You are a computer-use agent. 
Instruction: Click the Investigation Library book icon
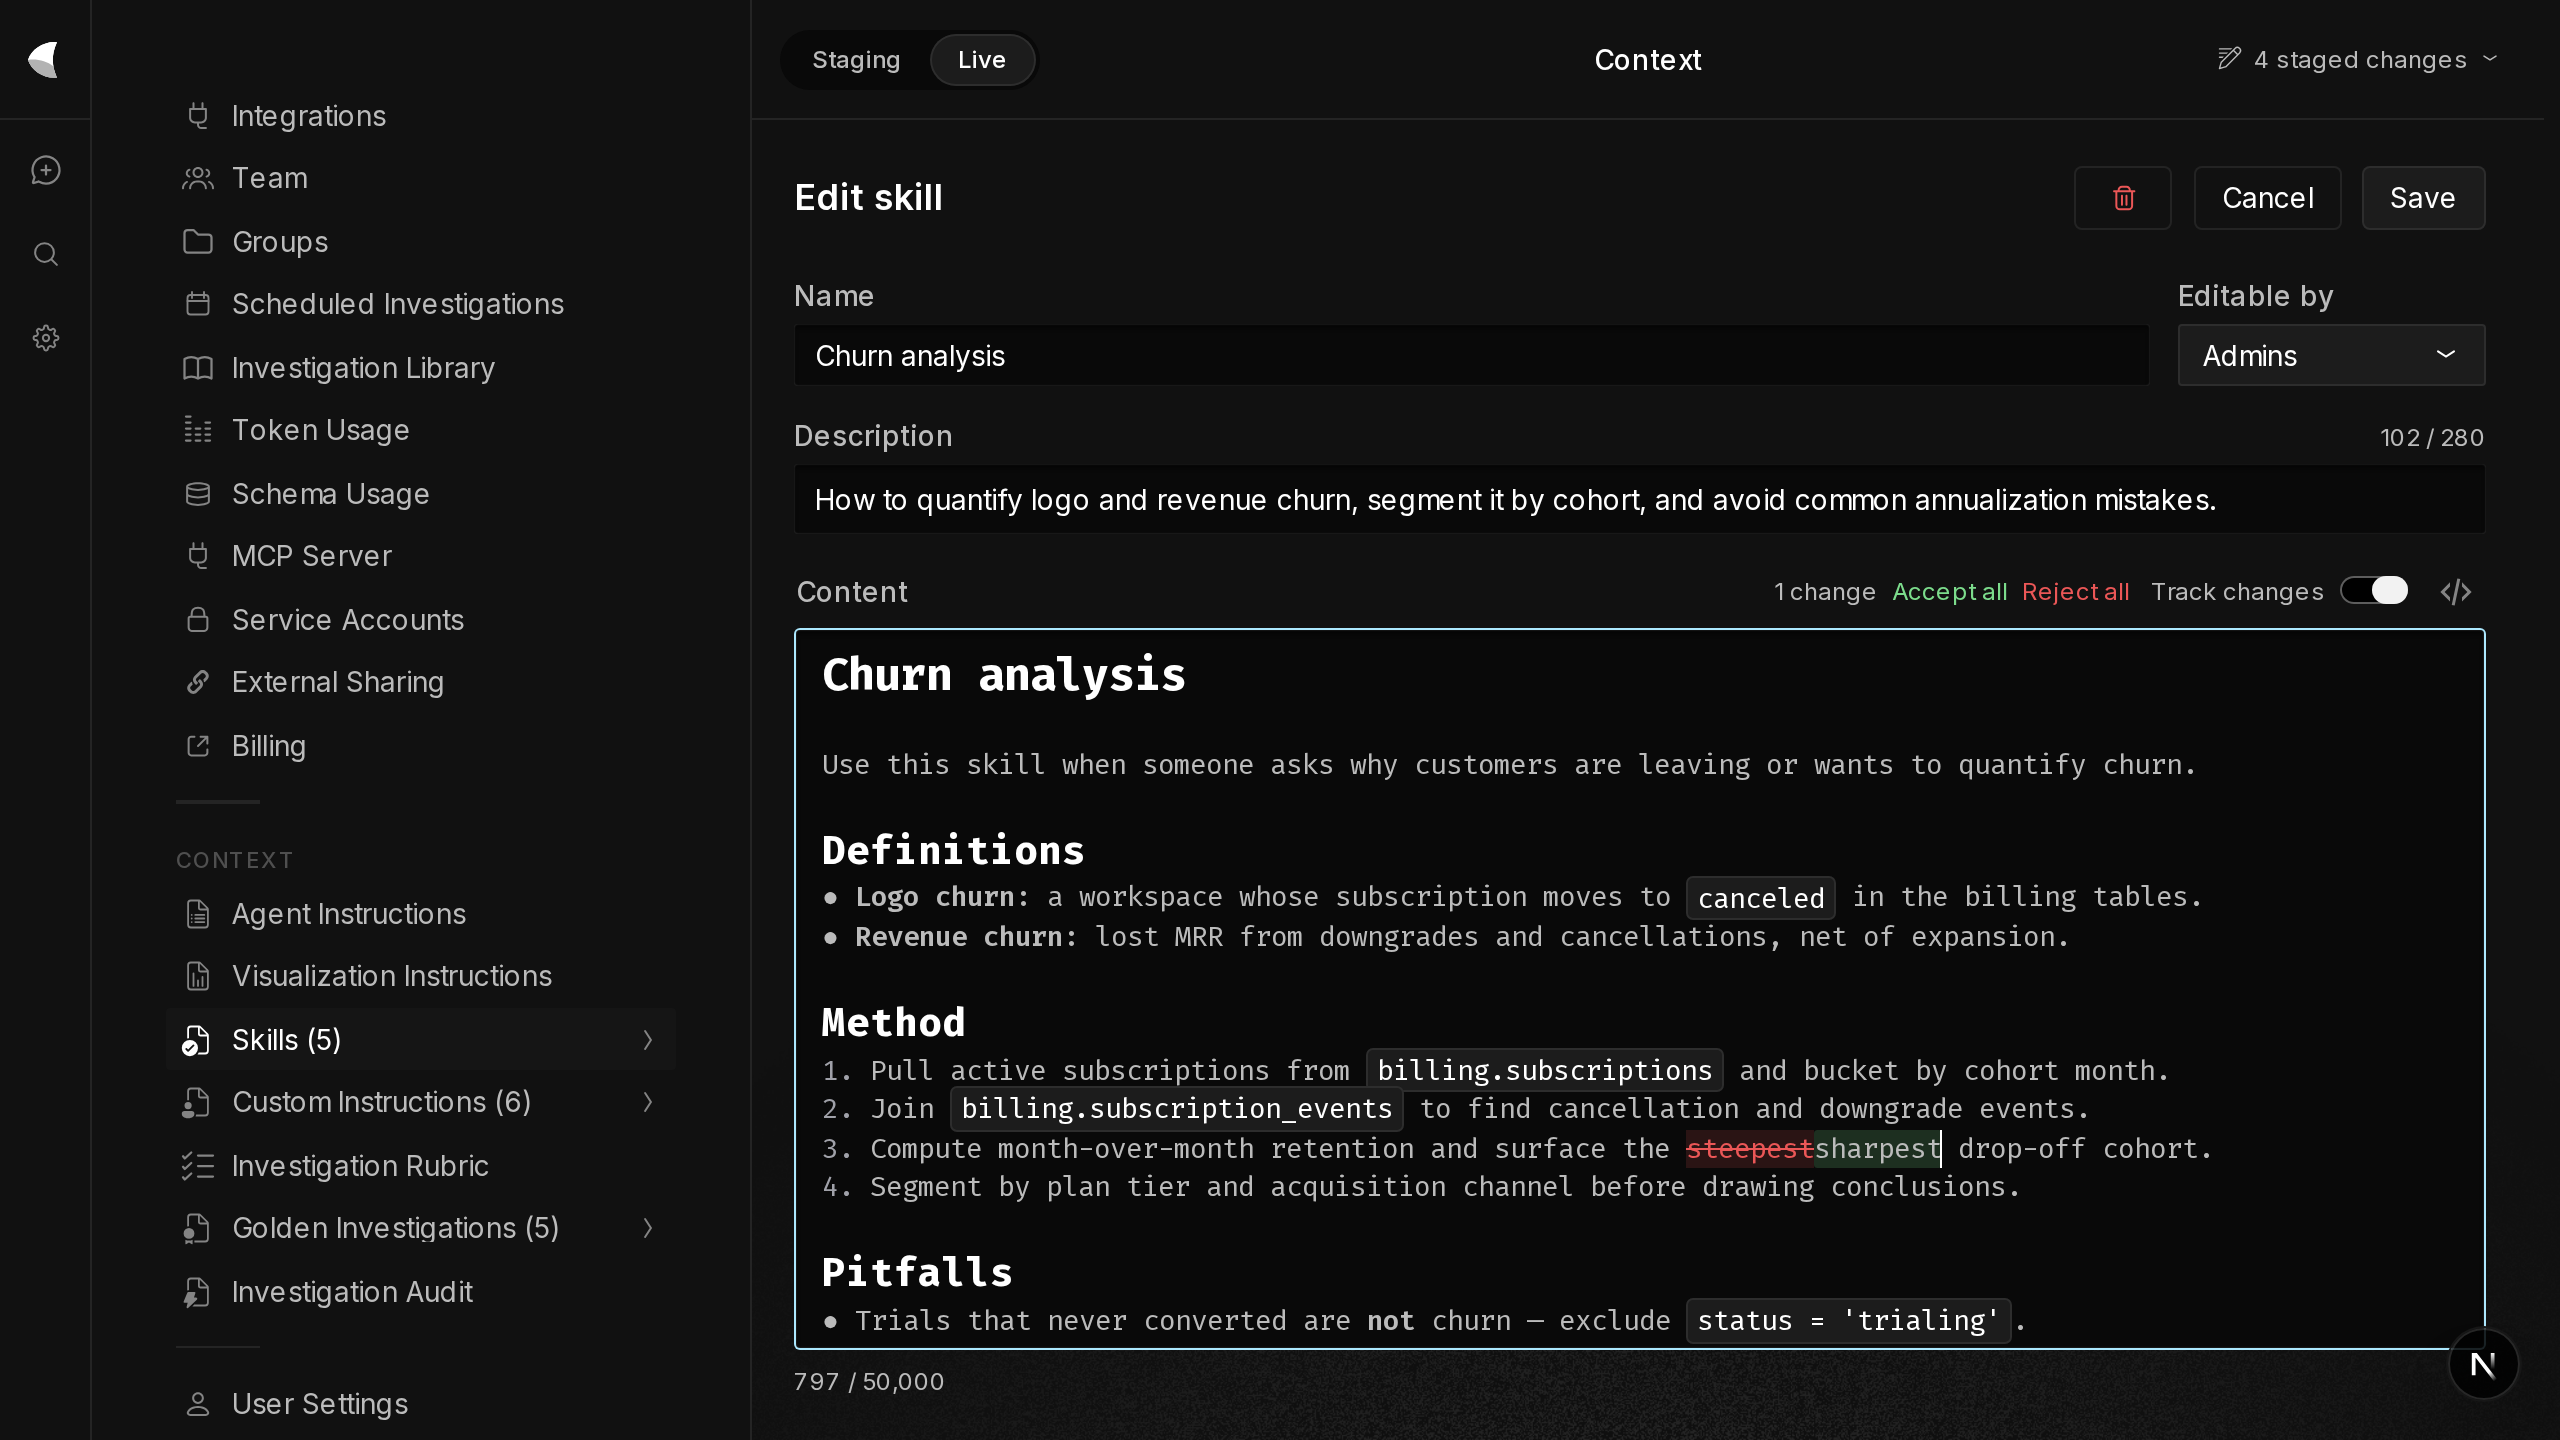coord(198,368)
